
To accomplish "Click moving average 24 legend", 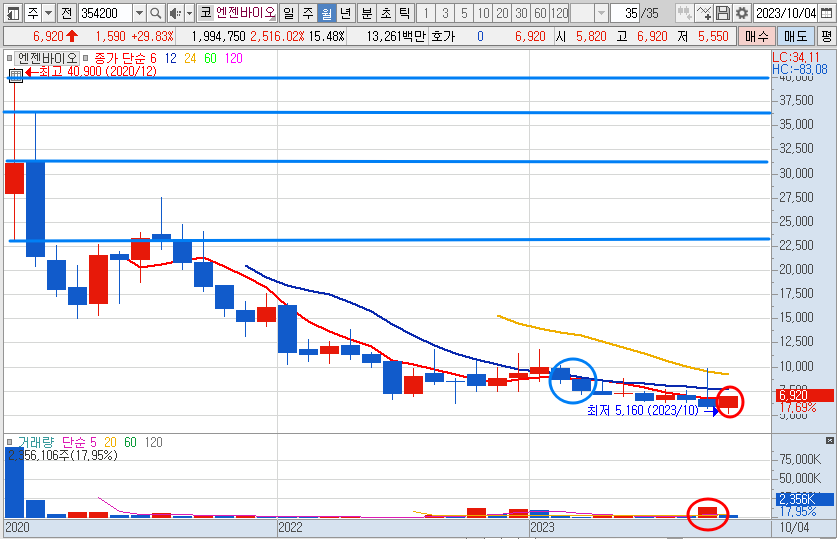I will pos(190,58).
